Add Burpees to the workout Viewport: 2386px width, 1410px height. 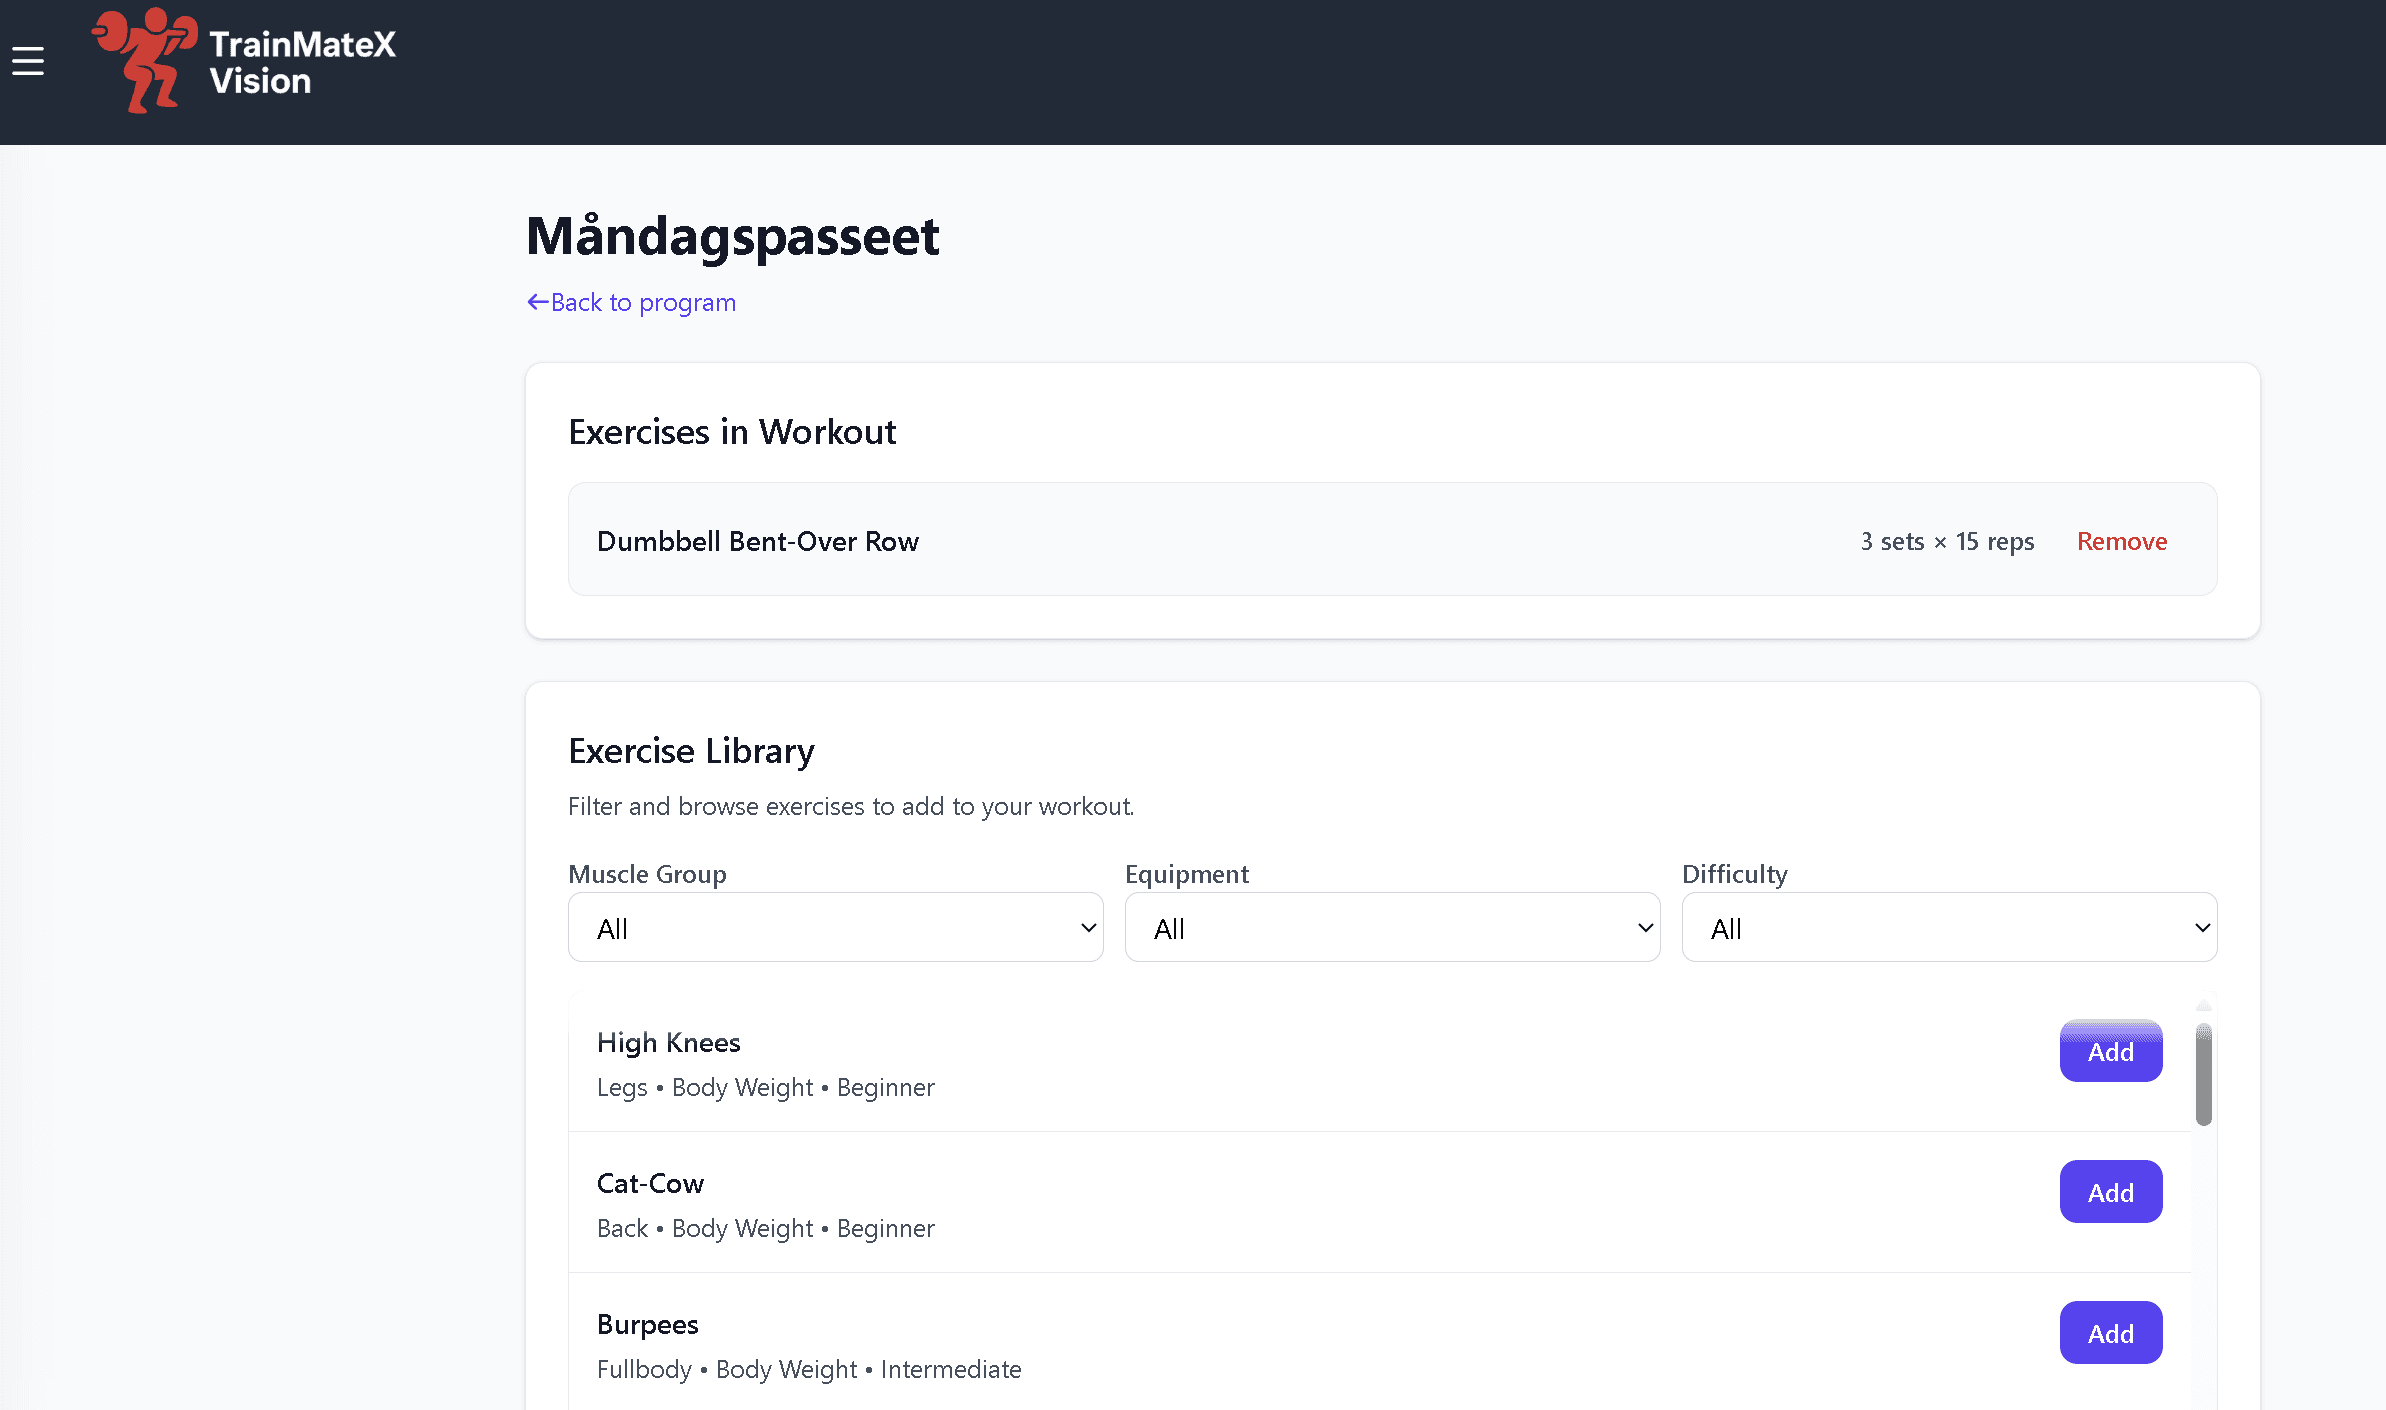2110,1332
